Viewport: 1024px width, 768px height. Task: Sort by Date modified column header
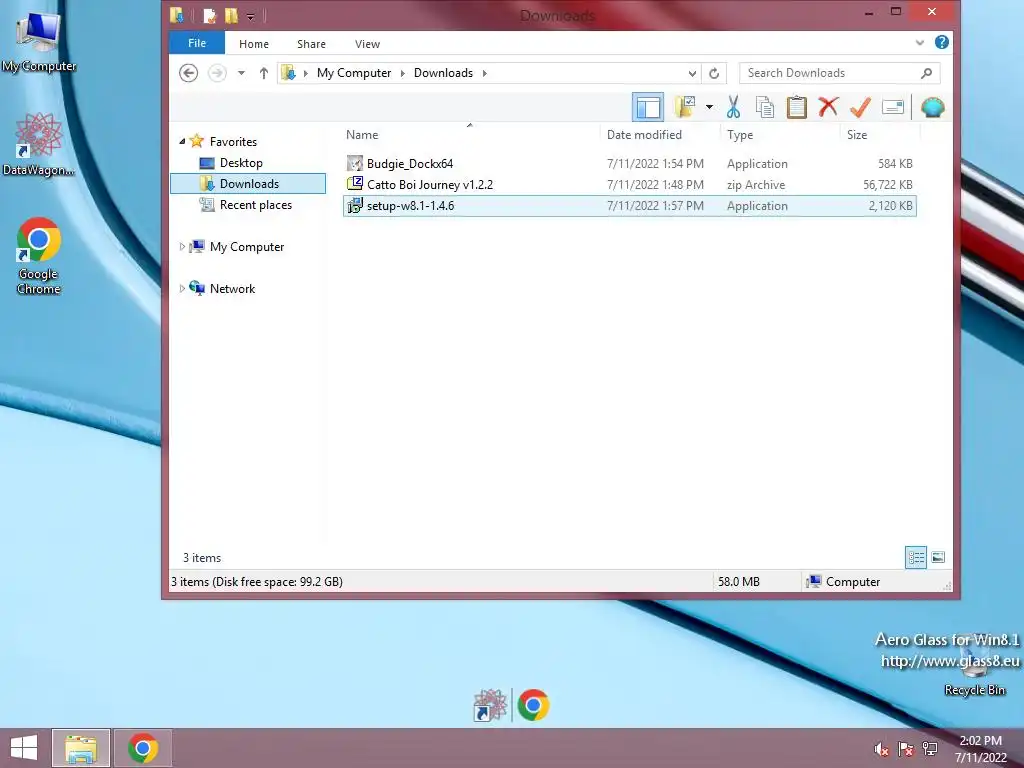pyautogui.click(x=644, y=135)
